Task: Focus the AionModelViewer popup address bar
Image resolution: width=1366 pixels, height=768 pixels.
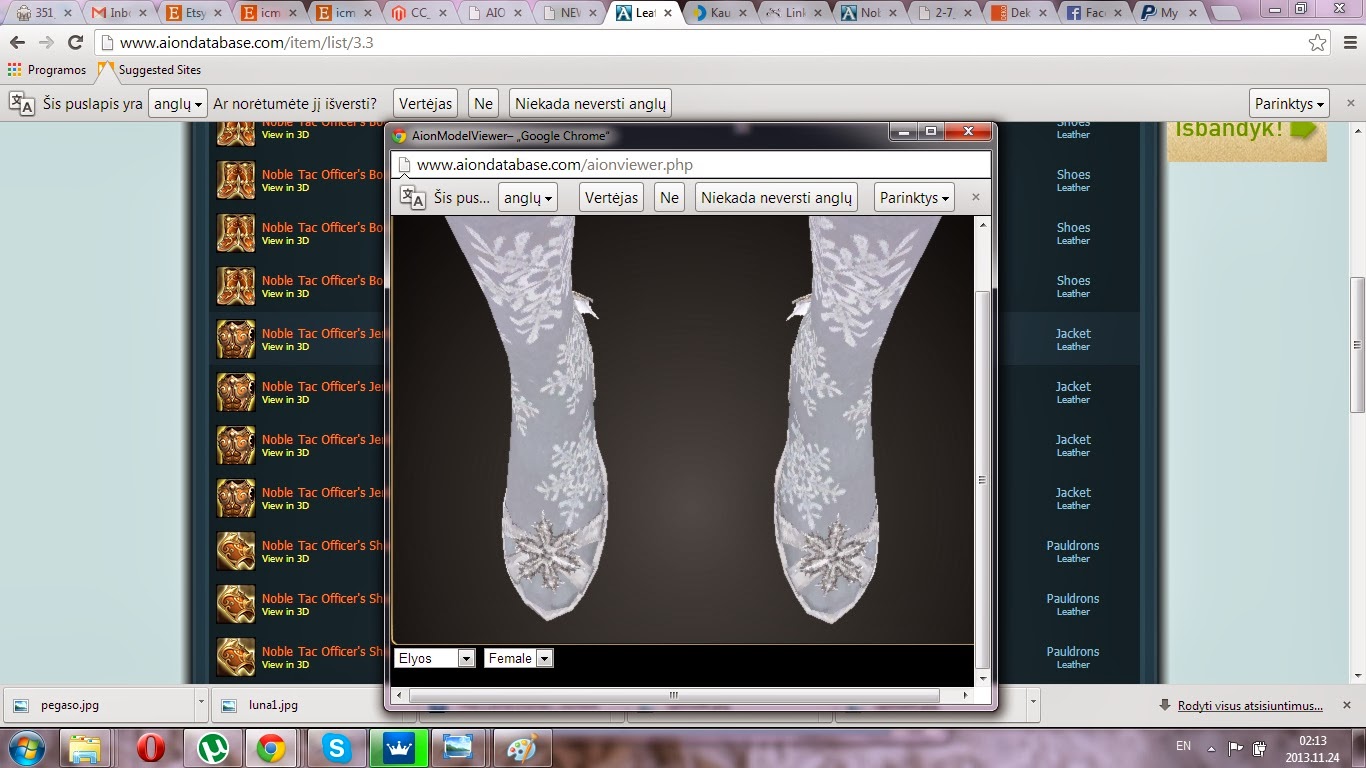Action: tap(690, 165)
